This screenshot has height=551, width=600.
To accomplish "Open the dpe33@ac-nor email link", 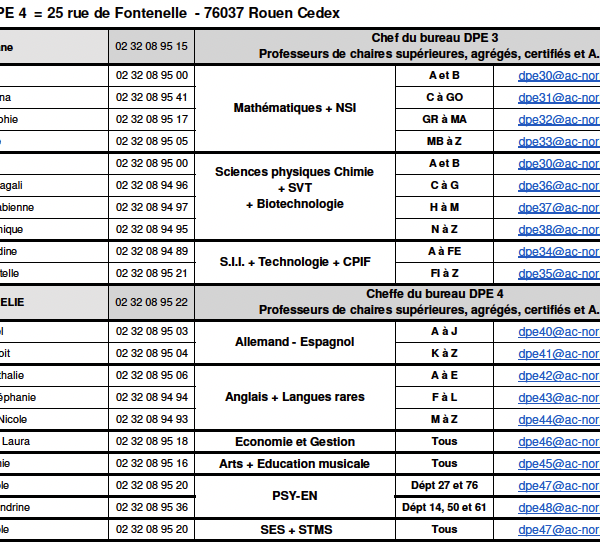I will point(559,142).
